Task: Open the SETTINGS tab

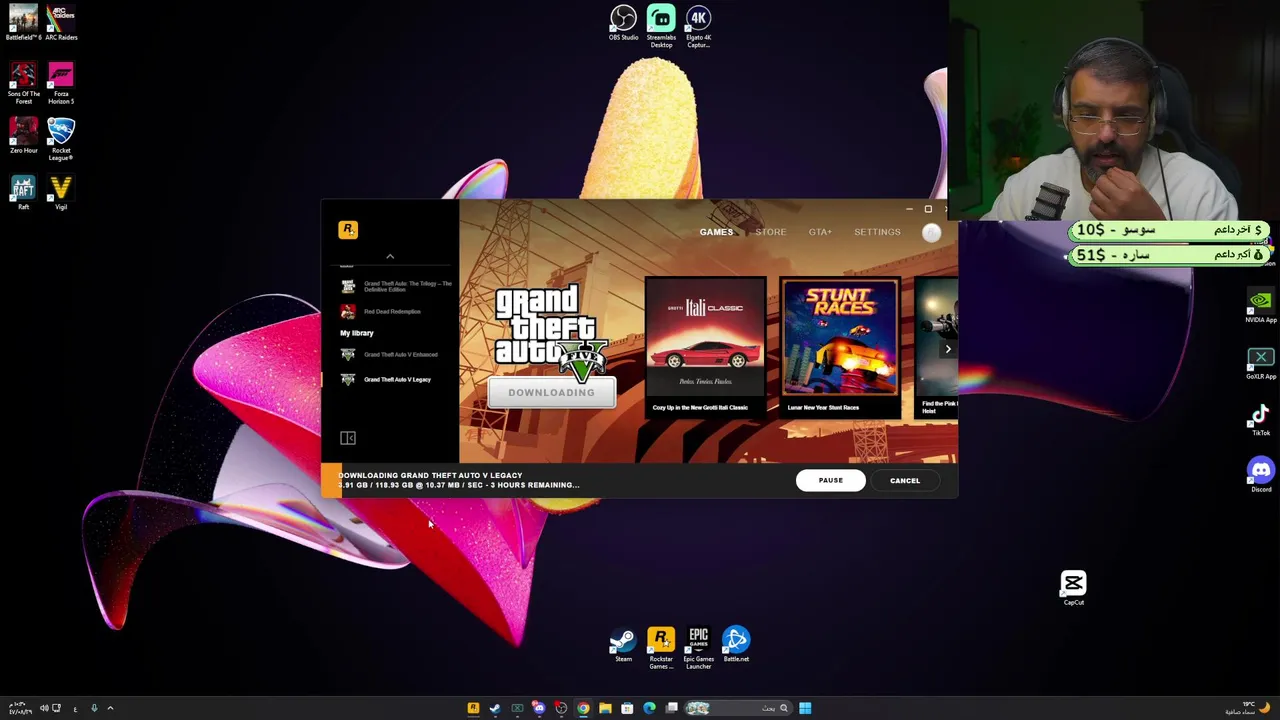Action: 877,232
